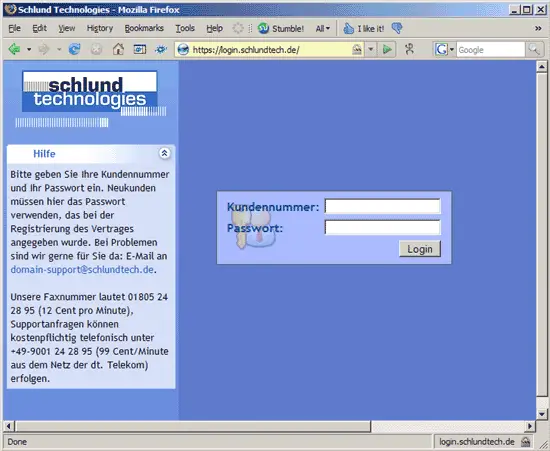Collapse the Hilfe panel with chevron button
This screenshot has height=451, width=550.
click(164, 153)
